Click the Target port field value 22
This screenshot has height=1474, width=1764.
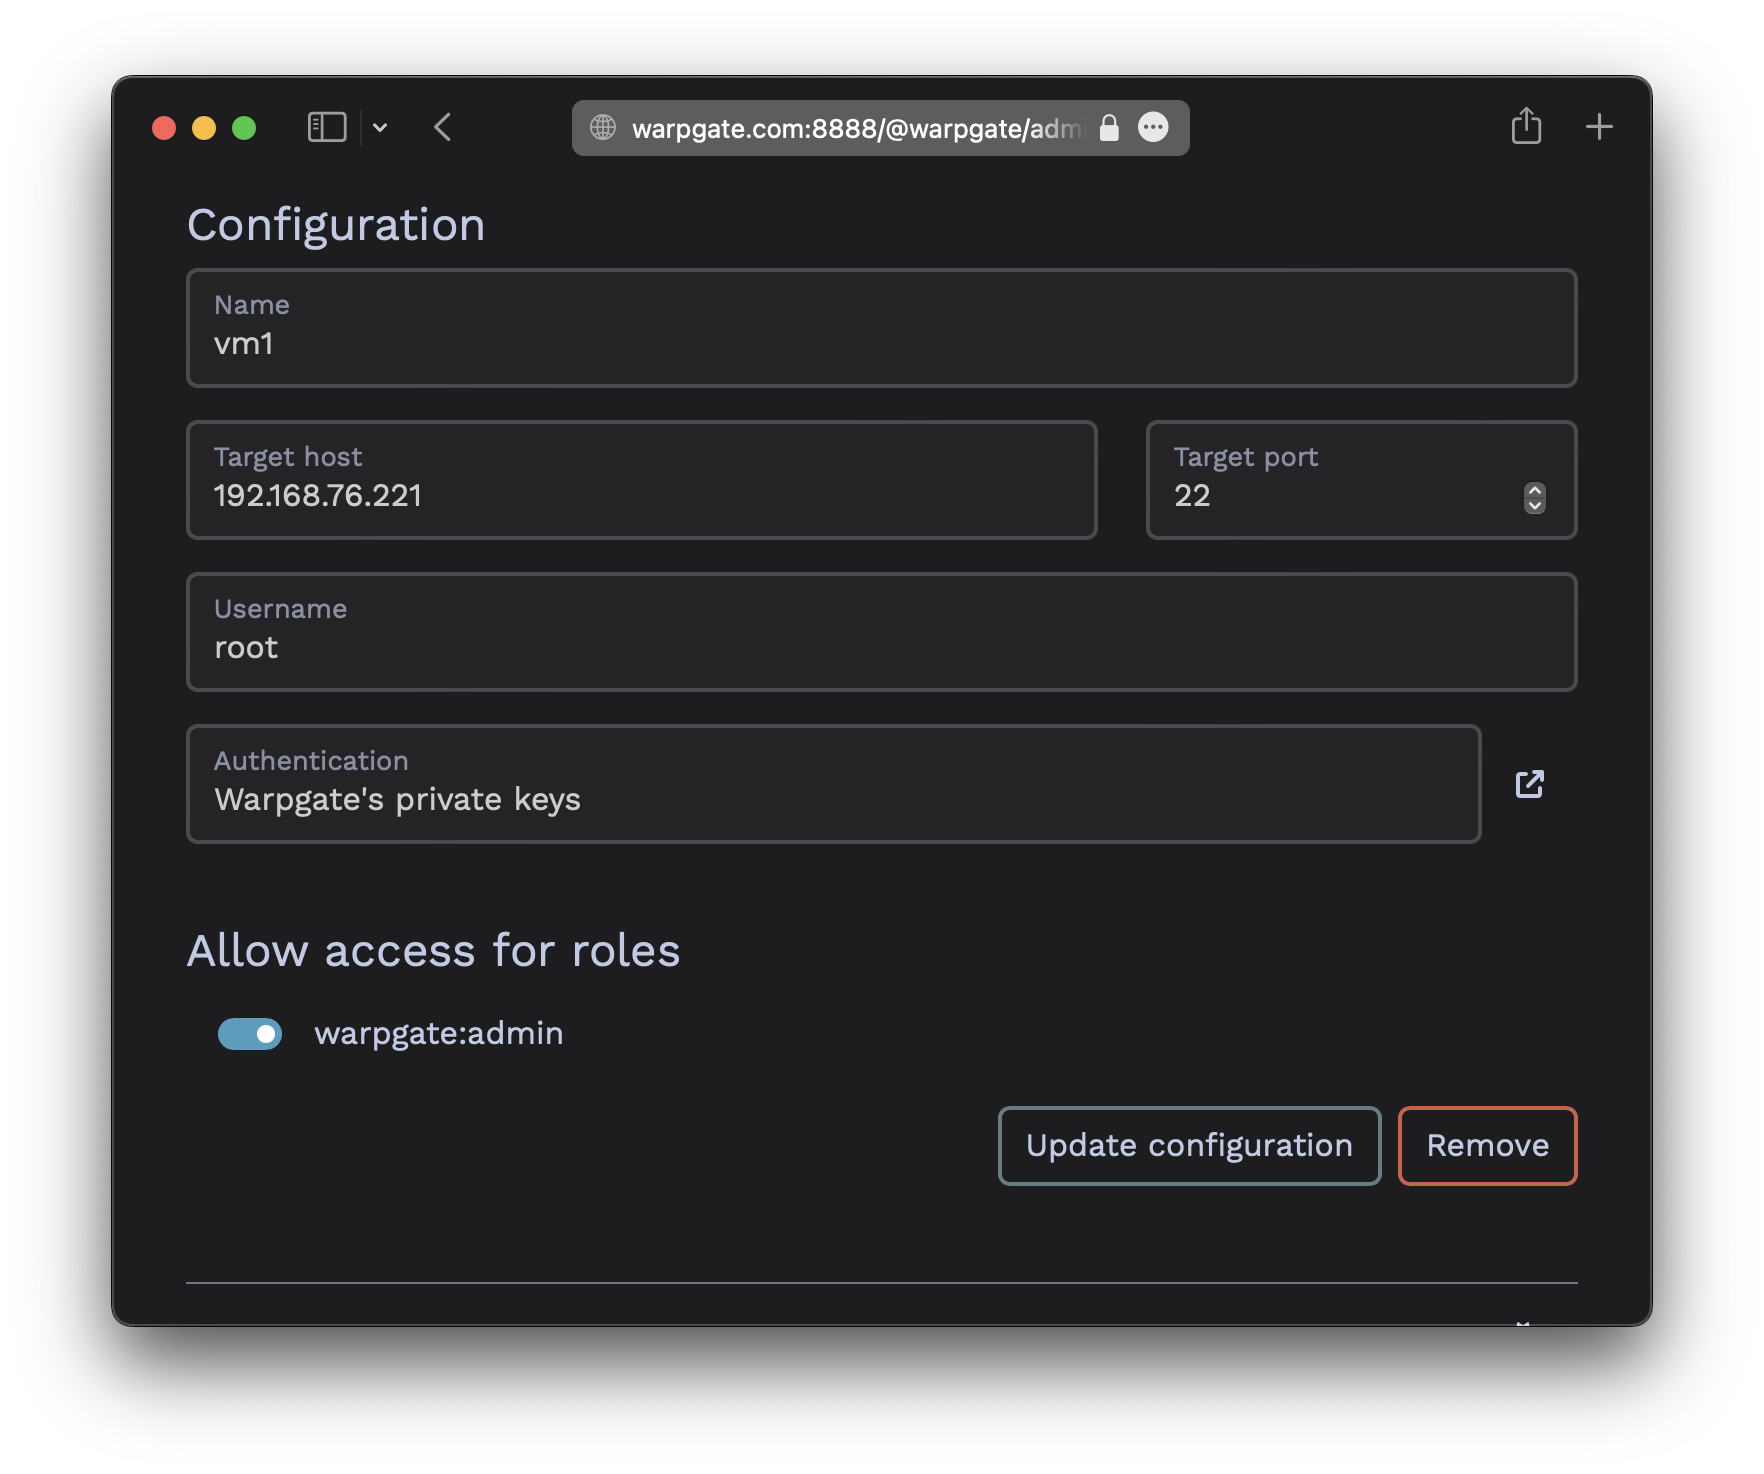click(1192, 496)
